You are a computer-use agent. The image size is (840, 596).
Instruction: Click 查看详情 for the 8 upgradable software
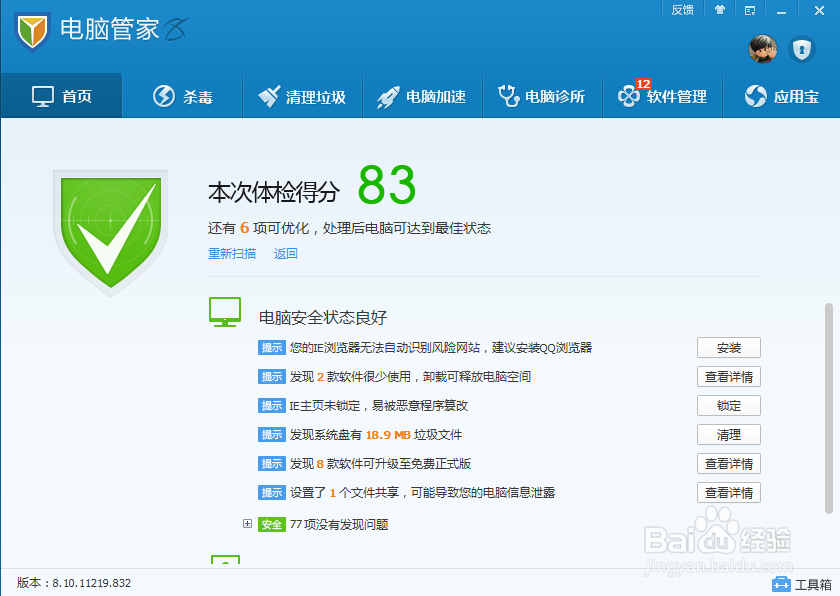coord(729,463)
